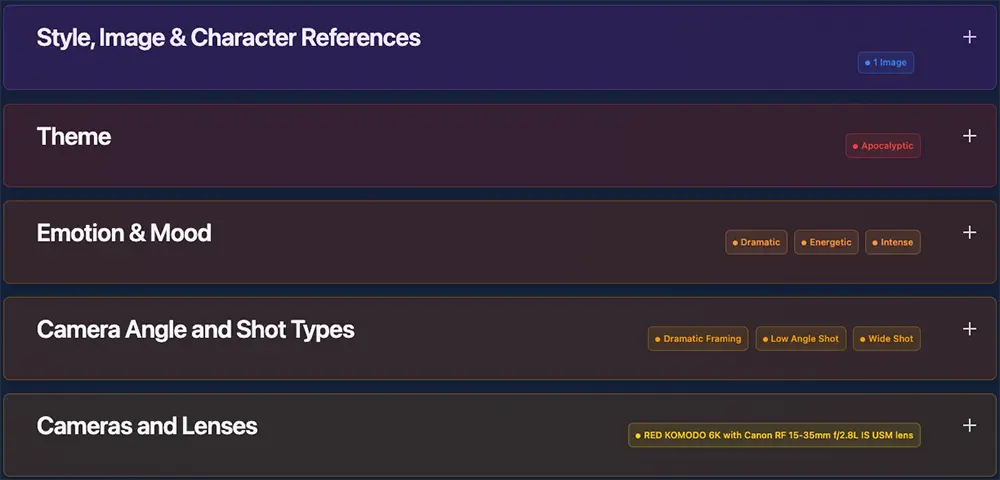Screen dimensions: 1000x480
Task: Expand Style, Image & Character References plus icon
Action: [x=969, y=38]
